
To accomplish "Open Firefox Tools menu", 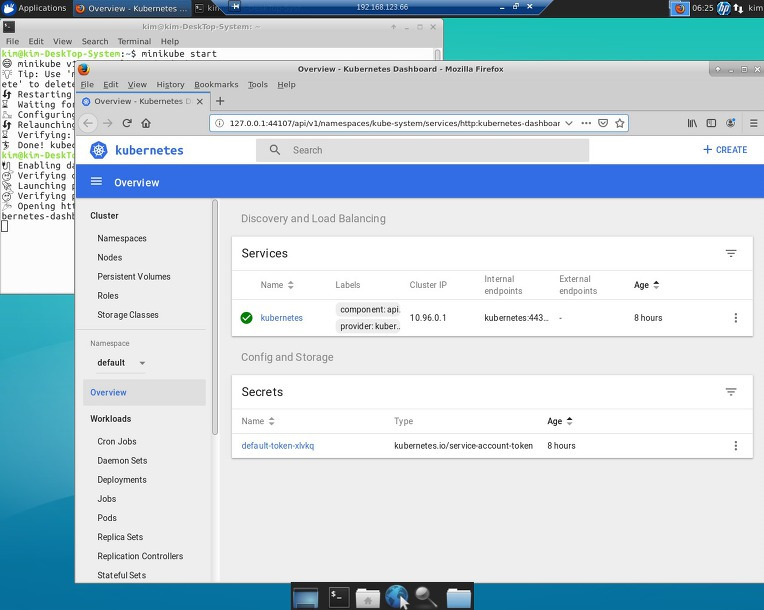I will point(258,84).
